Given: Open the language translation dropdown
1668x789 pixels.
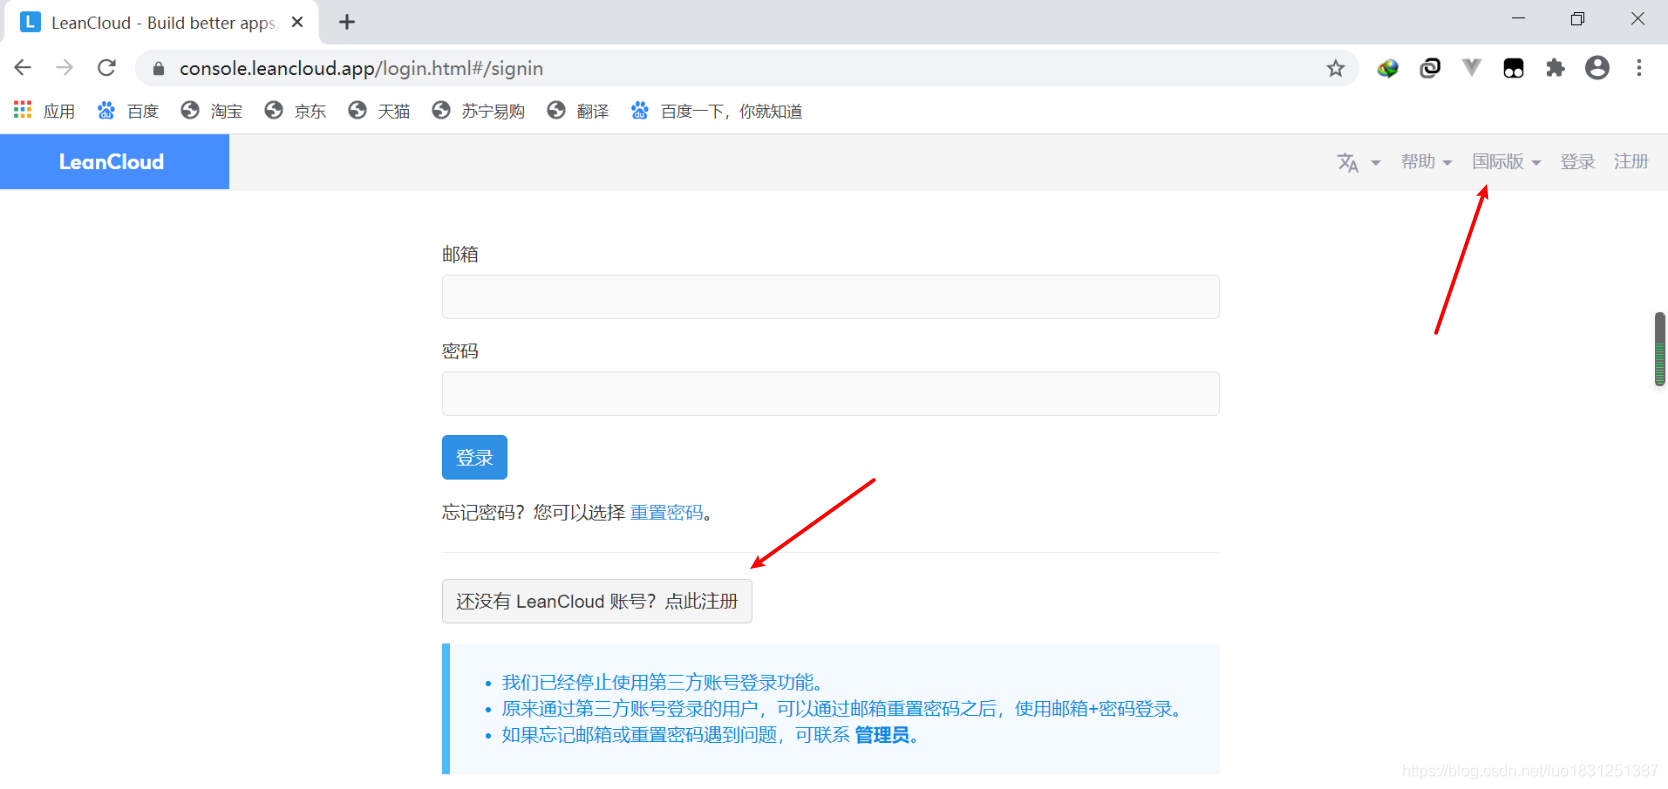Looking at the screenshot, I should point(1359,162).
